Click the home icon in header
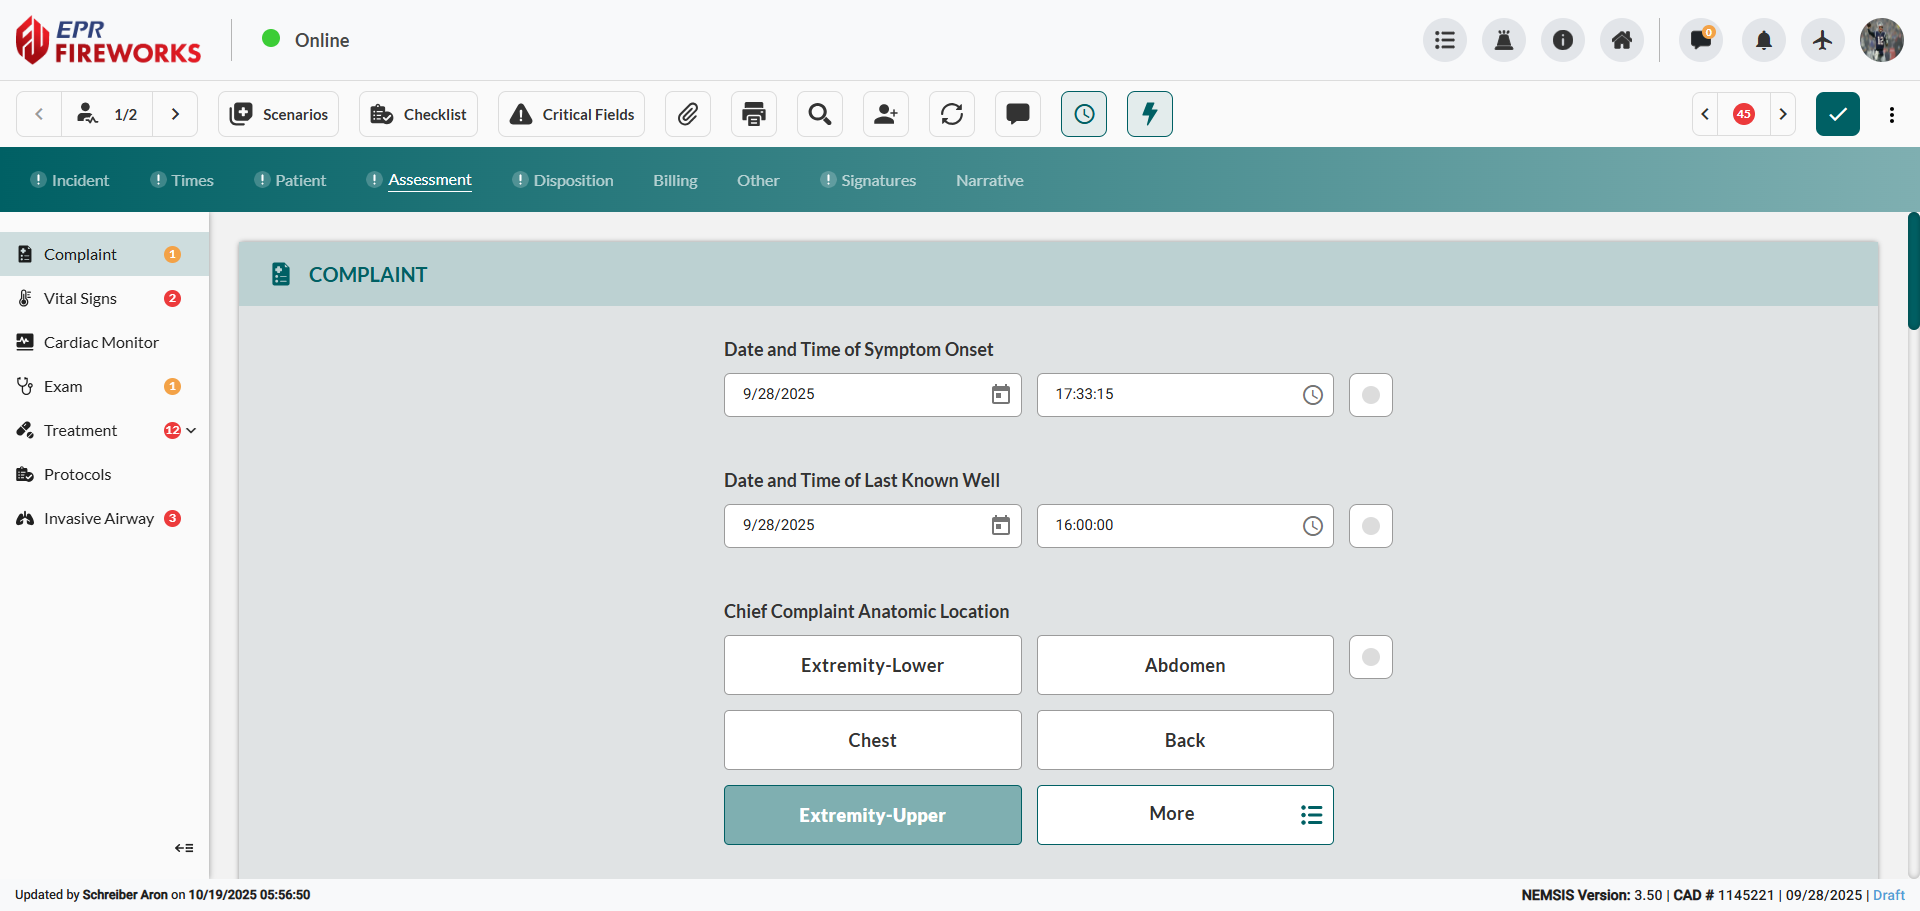This screenshot has width=1920, height=911. [x=1622, y=40]
